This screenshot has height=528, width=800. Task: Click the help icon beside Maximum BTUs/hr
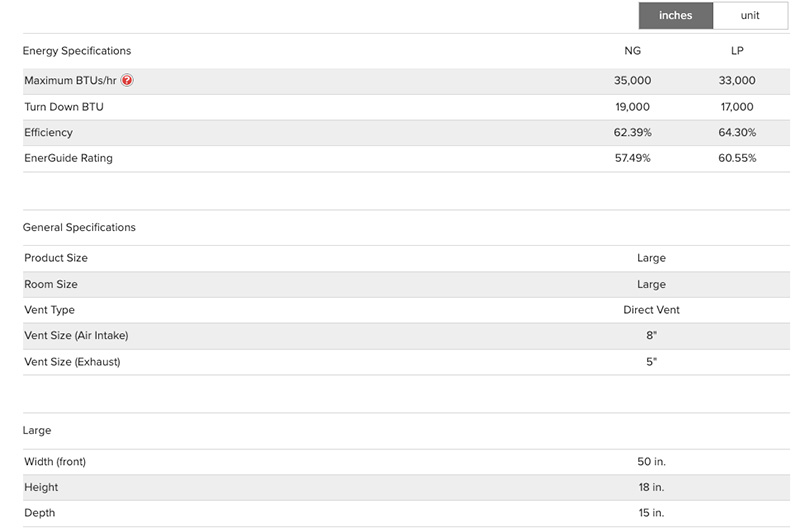pos(127,81)
